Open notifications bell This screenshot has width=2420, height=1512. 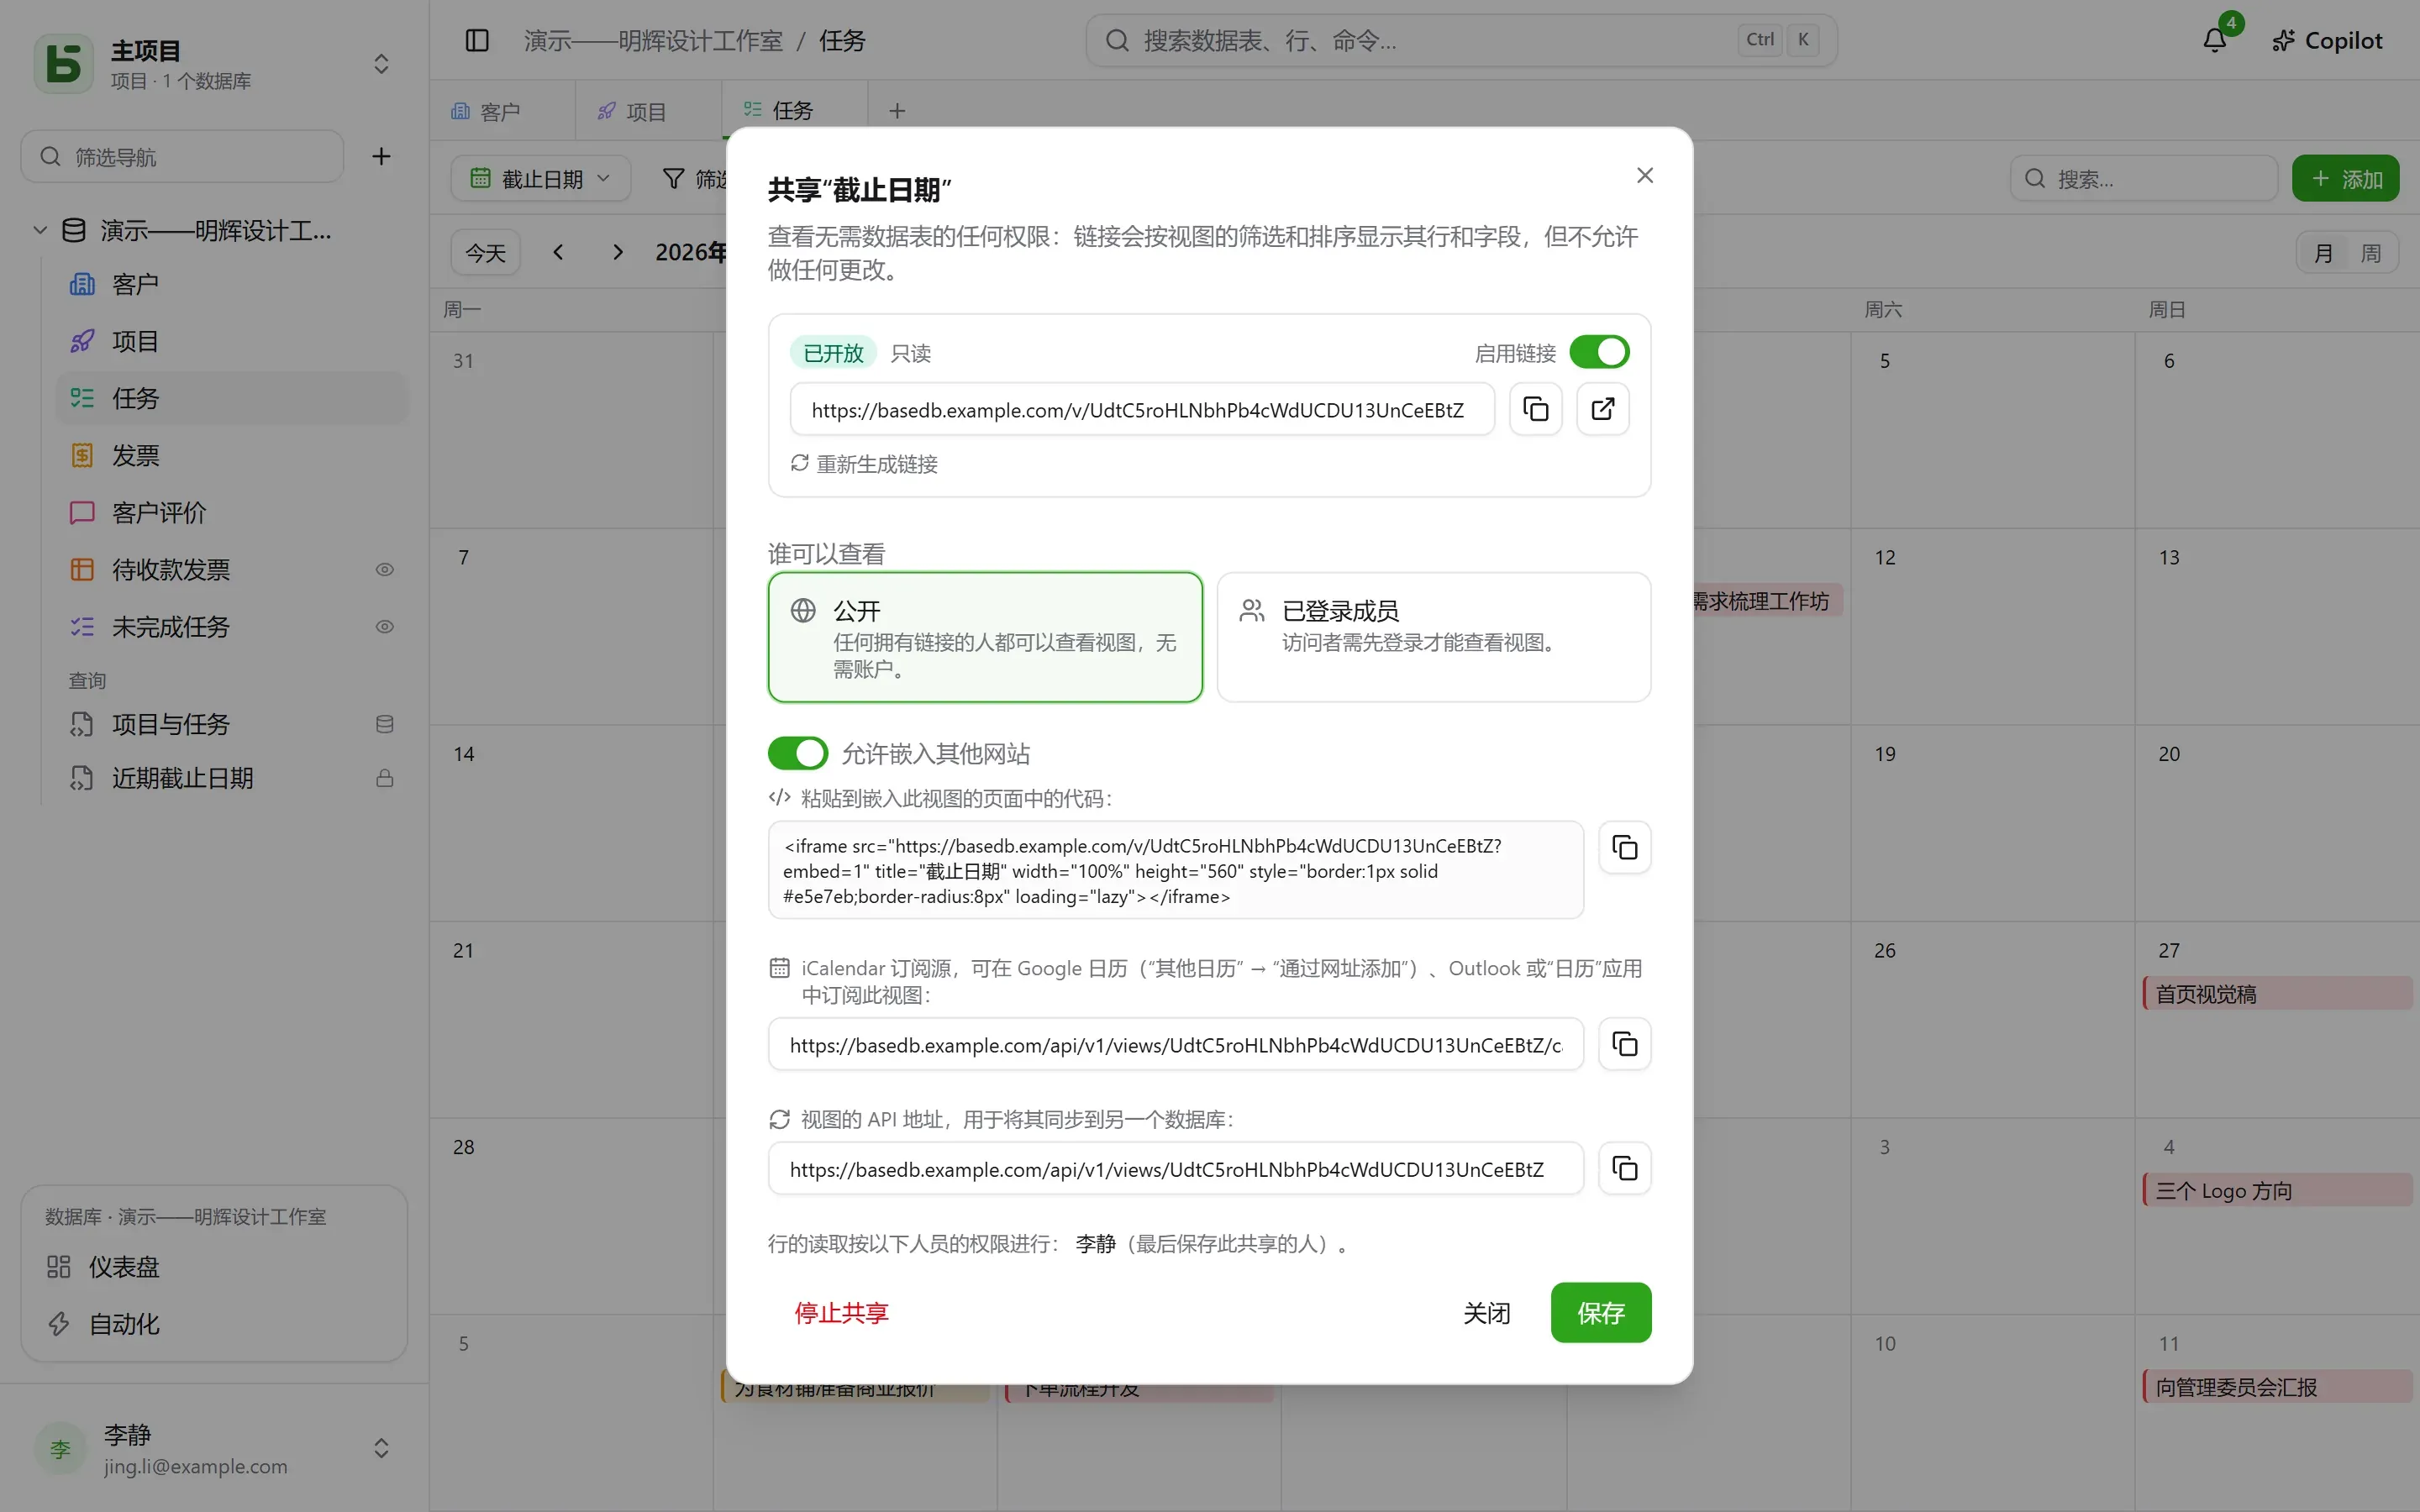(x=2214, y=41)
